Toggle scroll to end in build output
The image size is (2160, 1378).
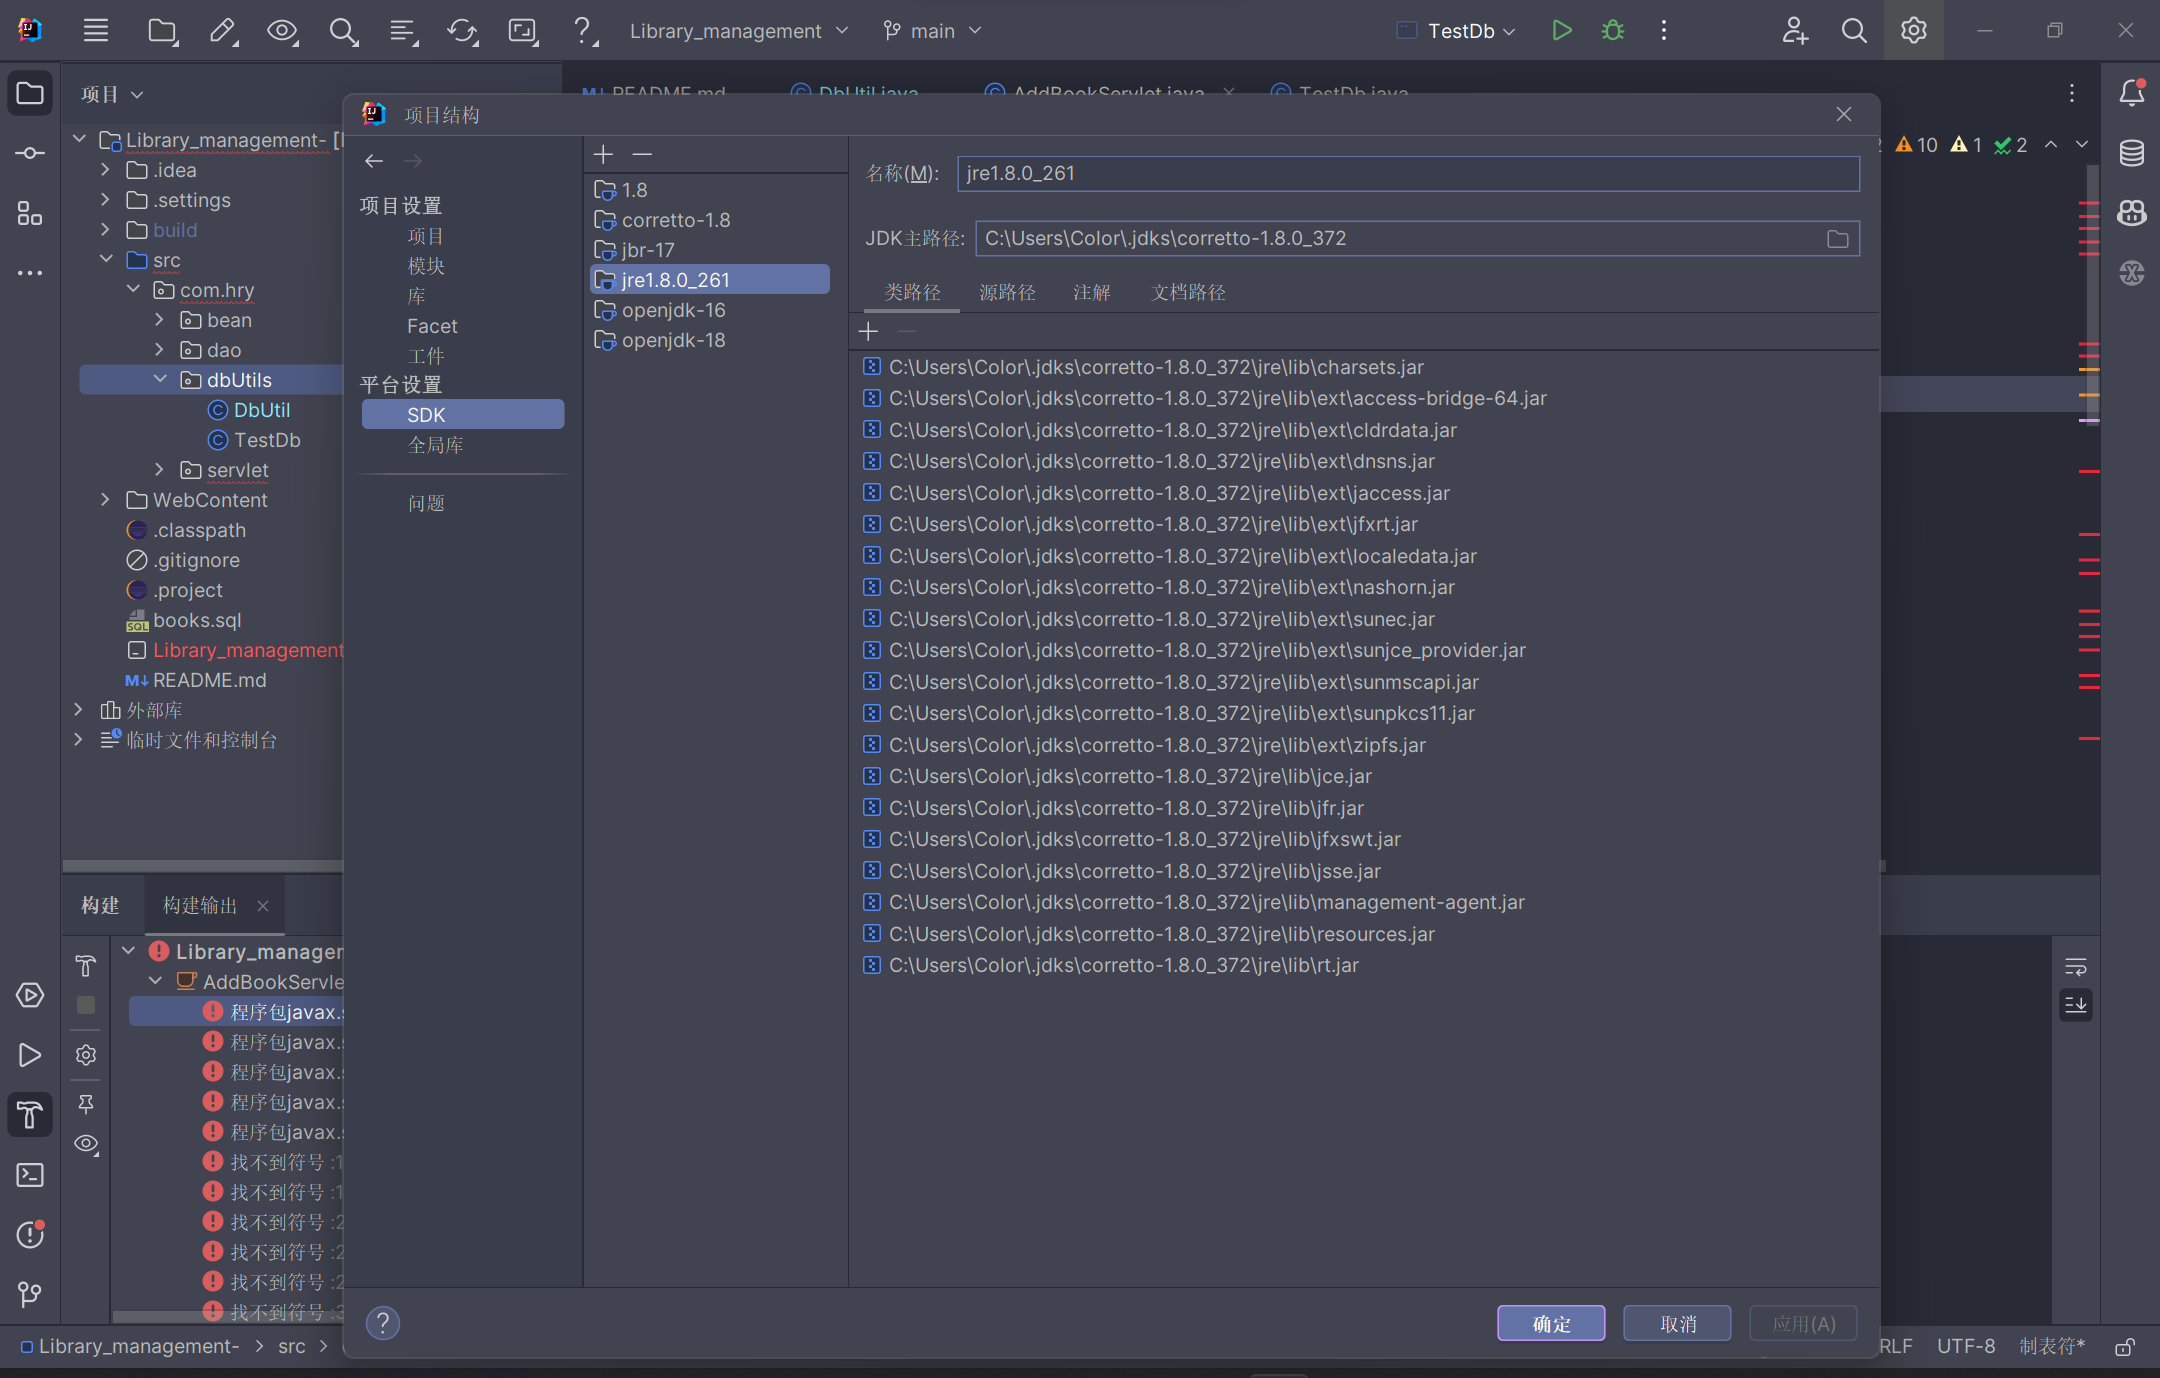(x=2076, y=1005)
